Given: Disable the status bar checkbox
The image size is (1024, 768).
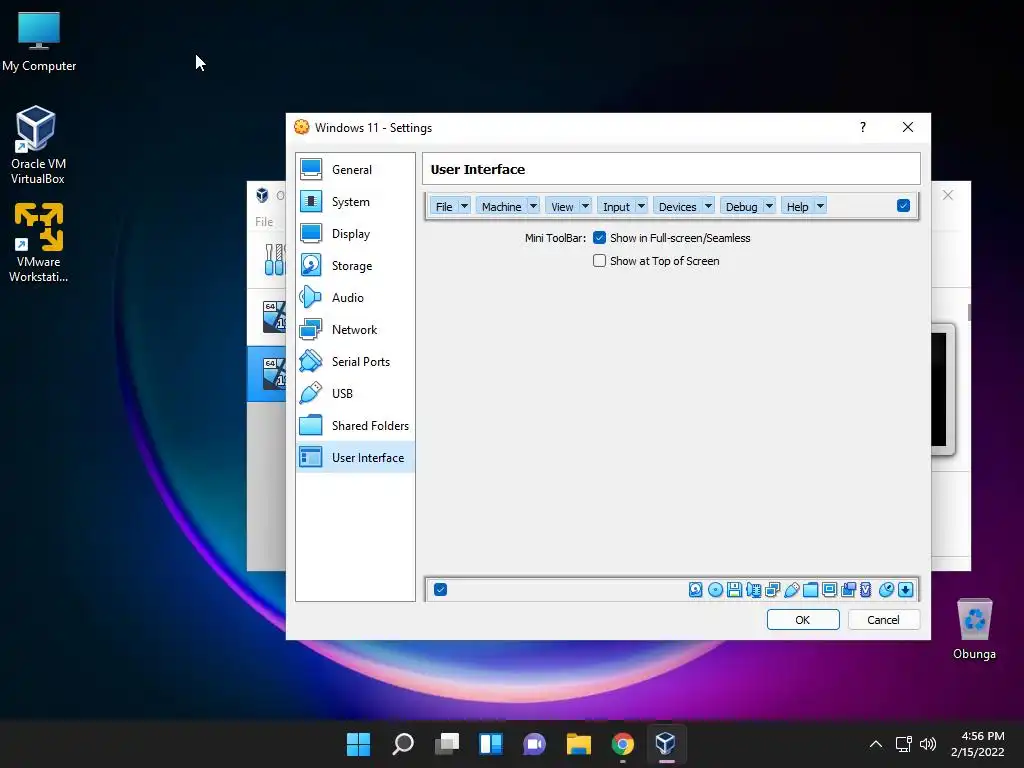Looking at the screenshot, I should pos(440,590).
